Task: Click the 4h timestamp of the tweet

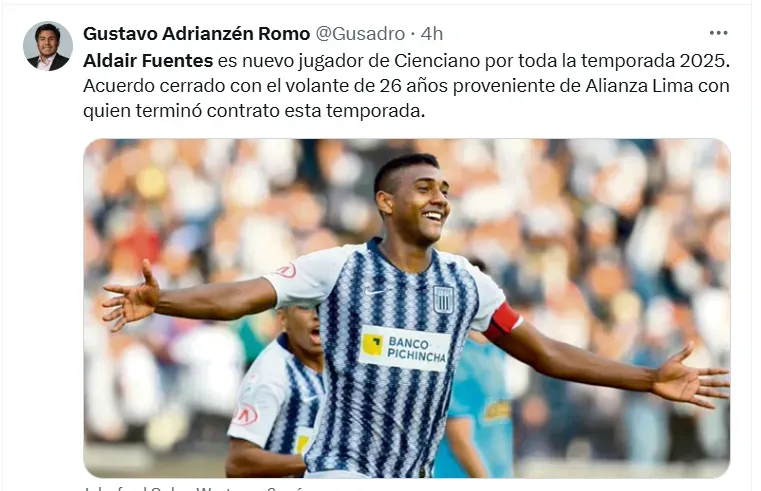Action: (432, 33)
